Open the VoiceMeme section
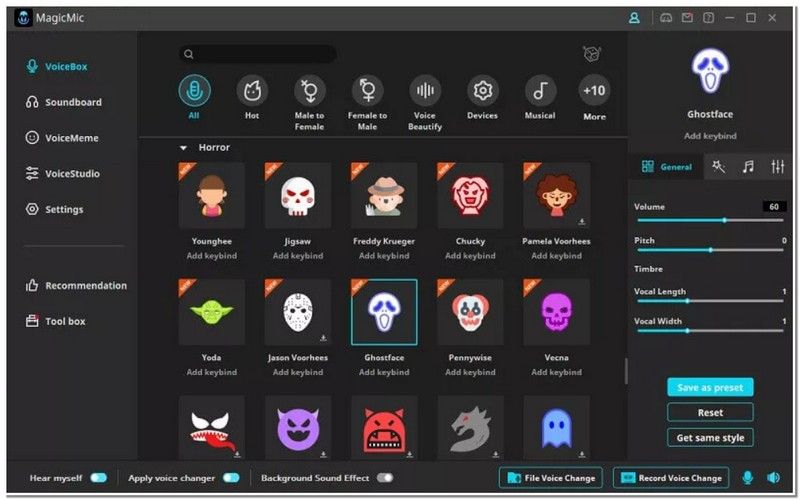800x500 pixels. [62, 138]
